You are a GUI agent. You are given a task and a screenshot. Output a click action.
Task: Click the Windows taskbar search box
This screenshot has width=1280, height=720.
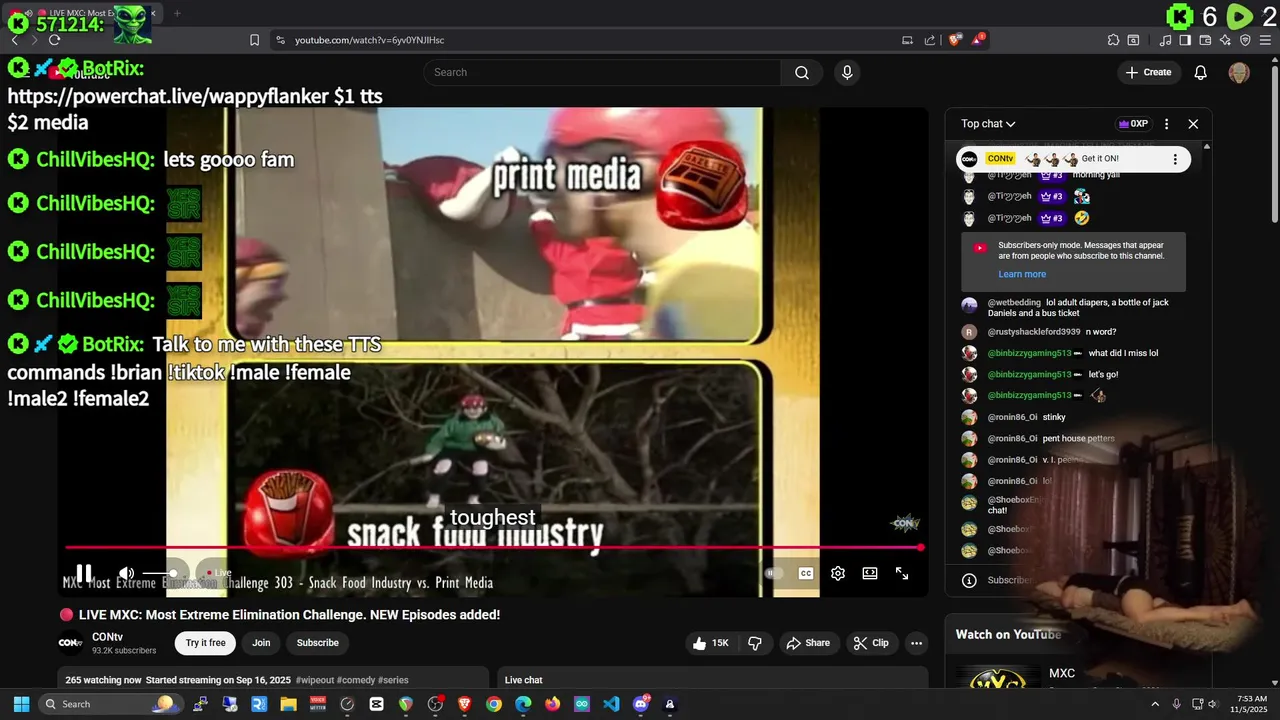click(x=109, y=704)
